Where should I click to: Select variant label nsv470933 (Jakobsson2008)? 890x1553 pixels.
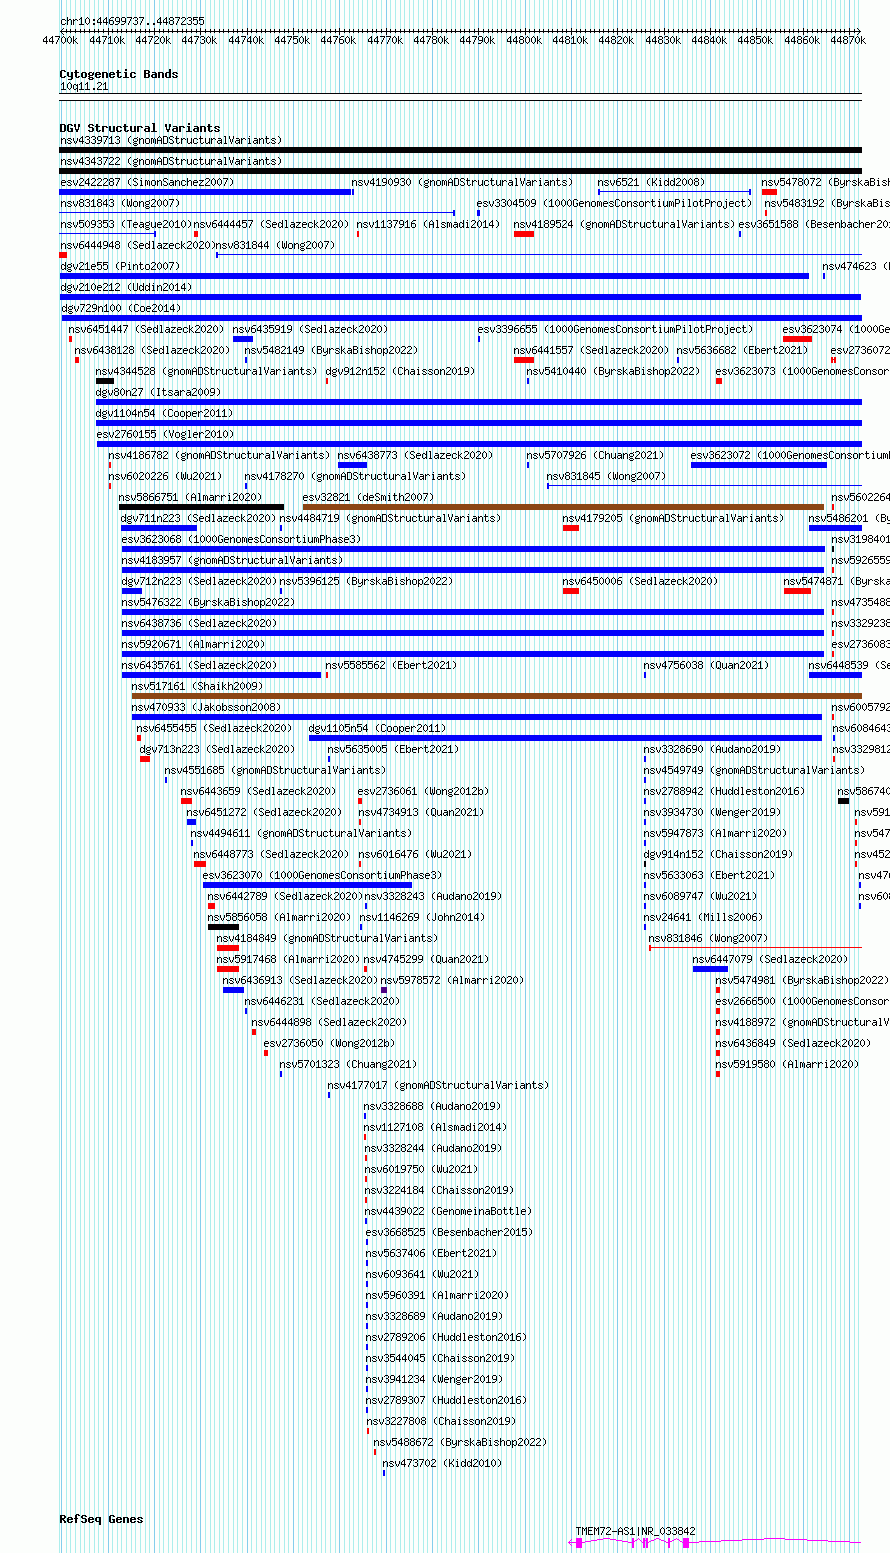click(207, 707)
